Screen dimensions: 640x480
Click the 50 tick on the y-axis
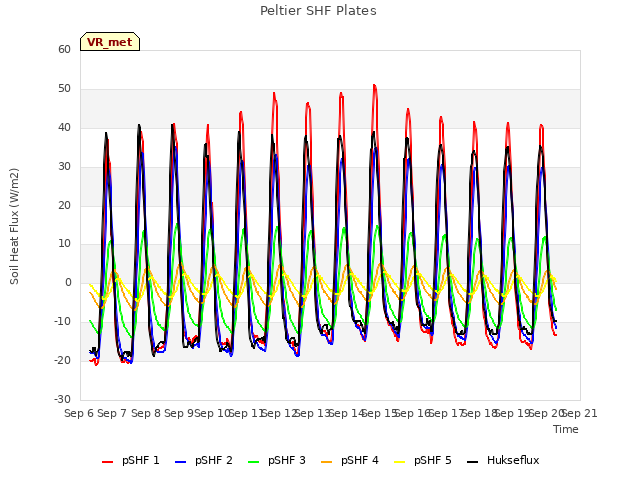pos(64,89)
